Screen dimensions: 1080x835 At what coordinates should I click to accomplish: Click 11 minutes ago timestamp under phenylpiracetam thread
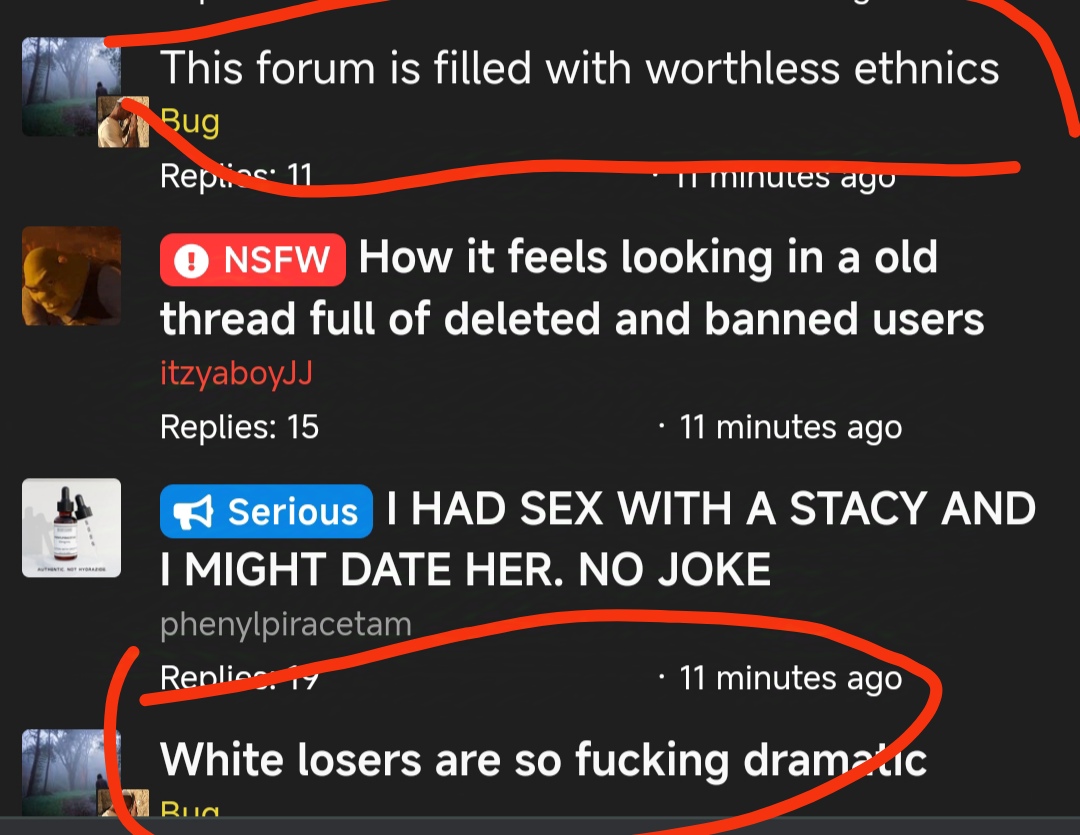pos(791,678)
